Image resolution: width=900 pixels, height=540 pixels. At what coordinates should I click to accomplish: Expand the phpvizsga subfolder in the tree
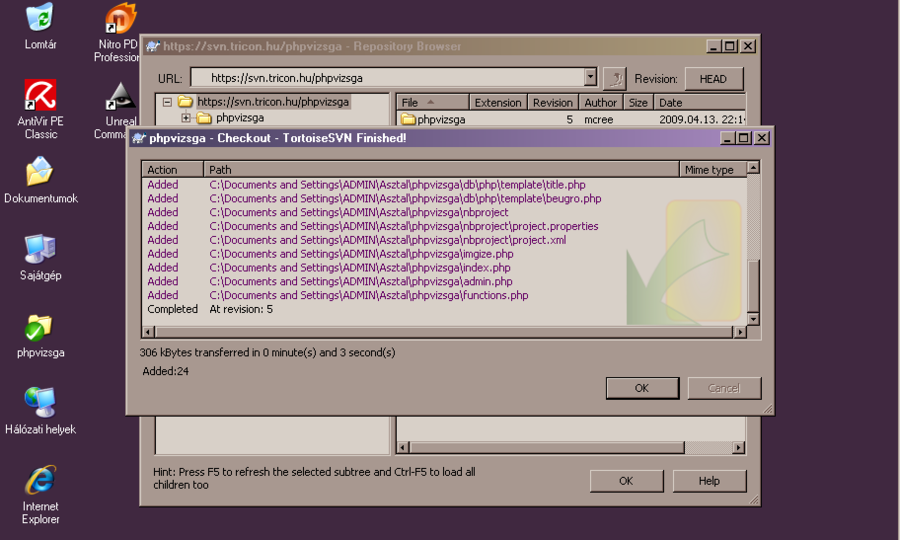pyautogui.click(x=186, y=118)
